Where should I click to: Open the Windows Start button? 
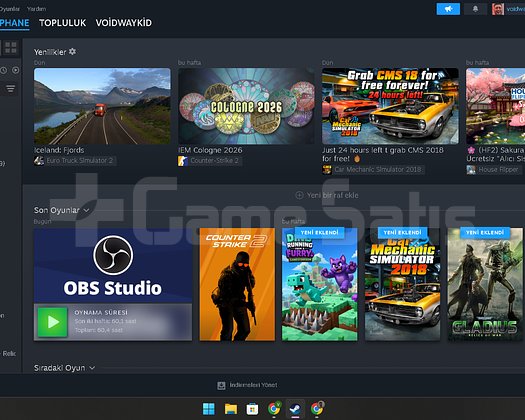click(x=209, y=409)
